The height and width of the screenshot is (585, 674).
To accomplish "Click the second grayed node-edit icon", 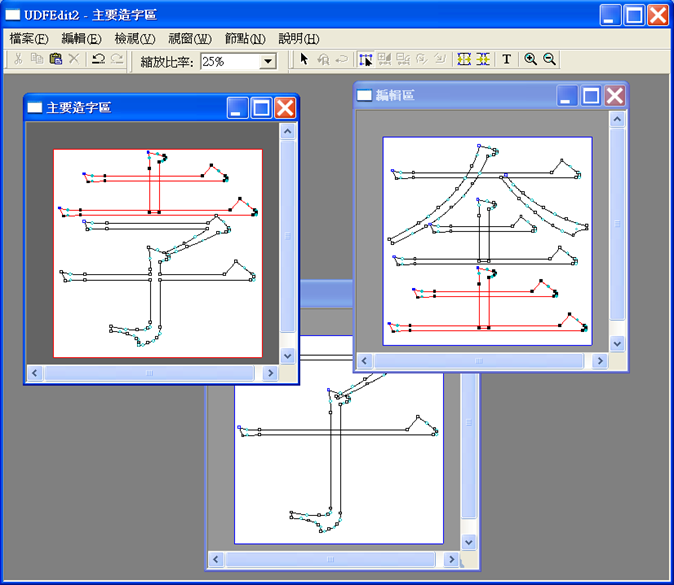I will [403, 59].
